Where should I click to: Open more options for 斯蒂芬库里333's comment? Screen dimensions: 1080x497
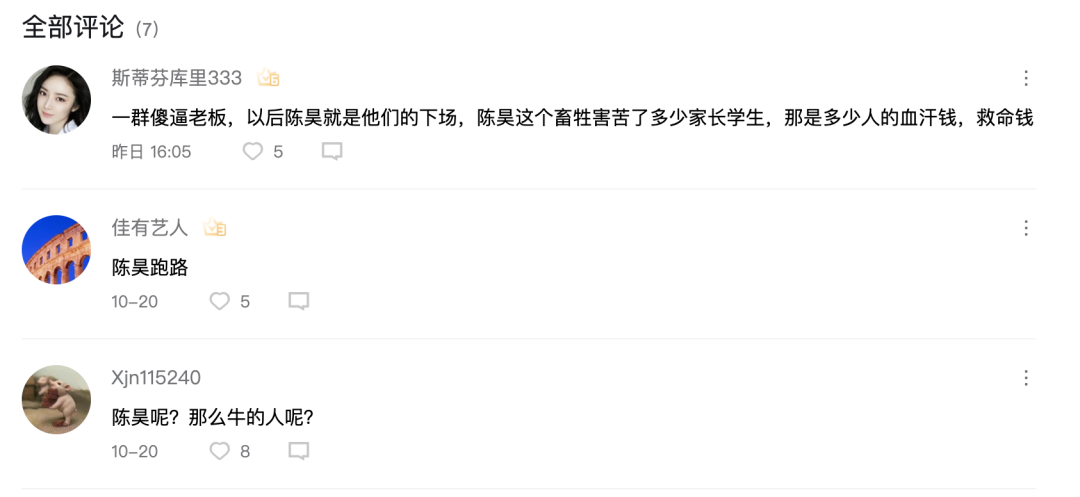pos(1026,78)
